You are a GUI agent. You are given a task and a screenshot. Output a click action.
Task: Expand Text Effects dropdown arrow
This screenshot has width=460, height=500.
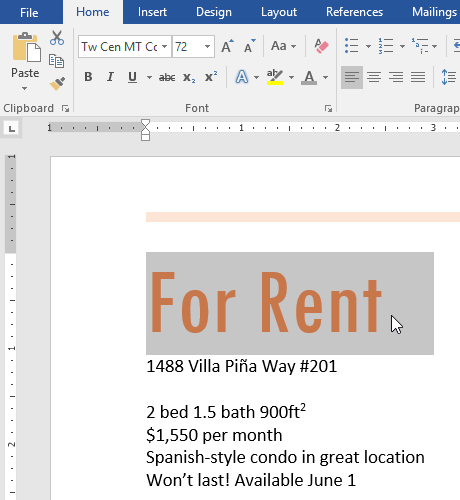point(256,78)
